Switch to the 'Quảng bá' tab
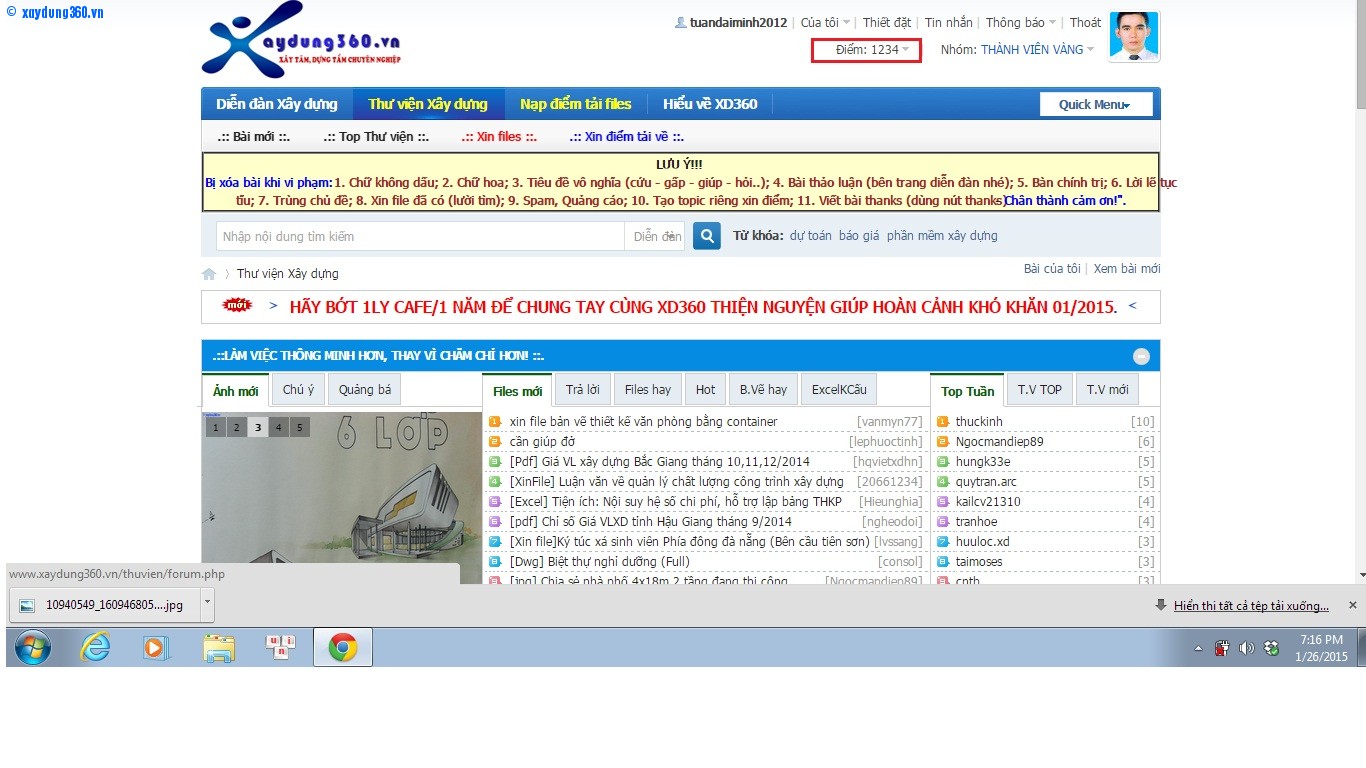The image size is (1366, 768). pyautogui.click(x=365, y=390)
